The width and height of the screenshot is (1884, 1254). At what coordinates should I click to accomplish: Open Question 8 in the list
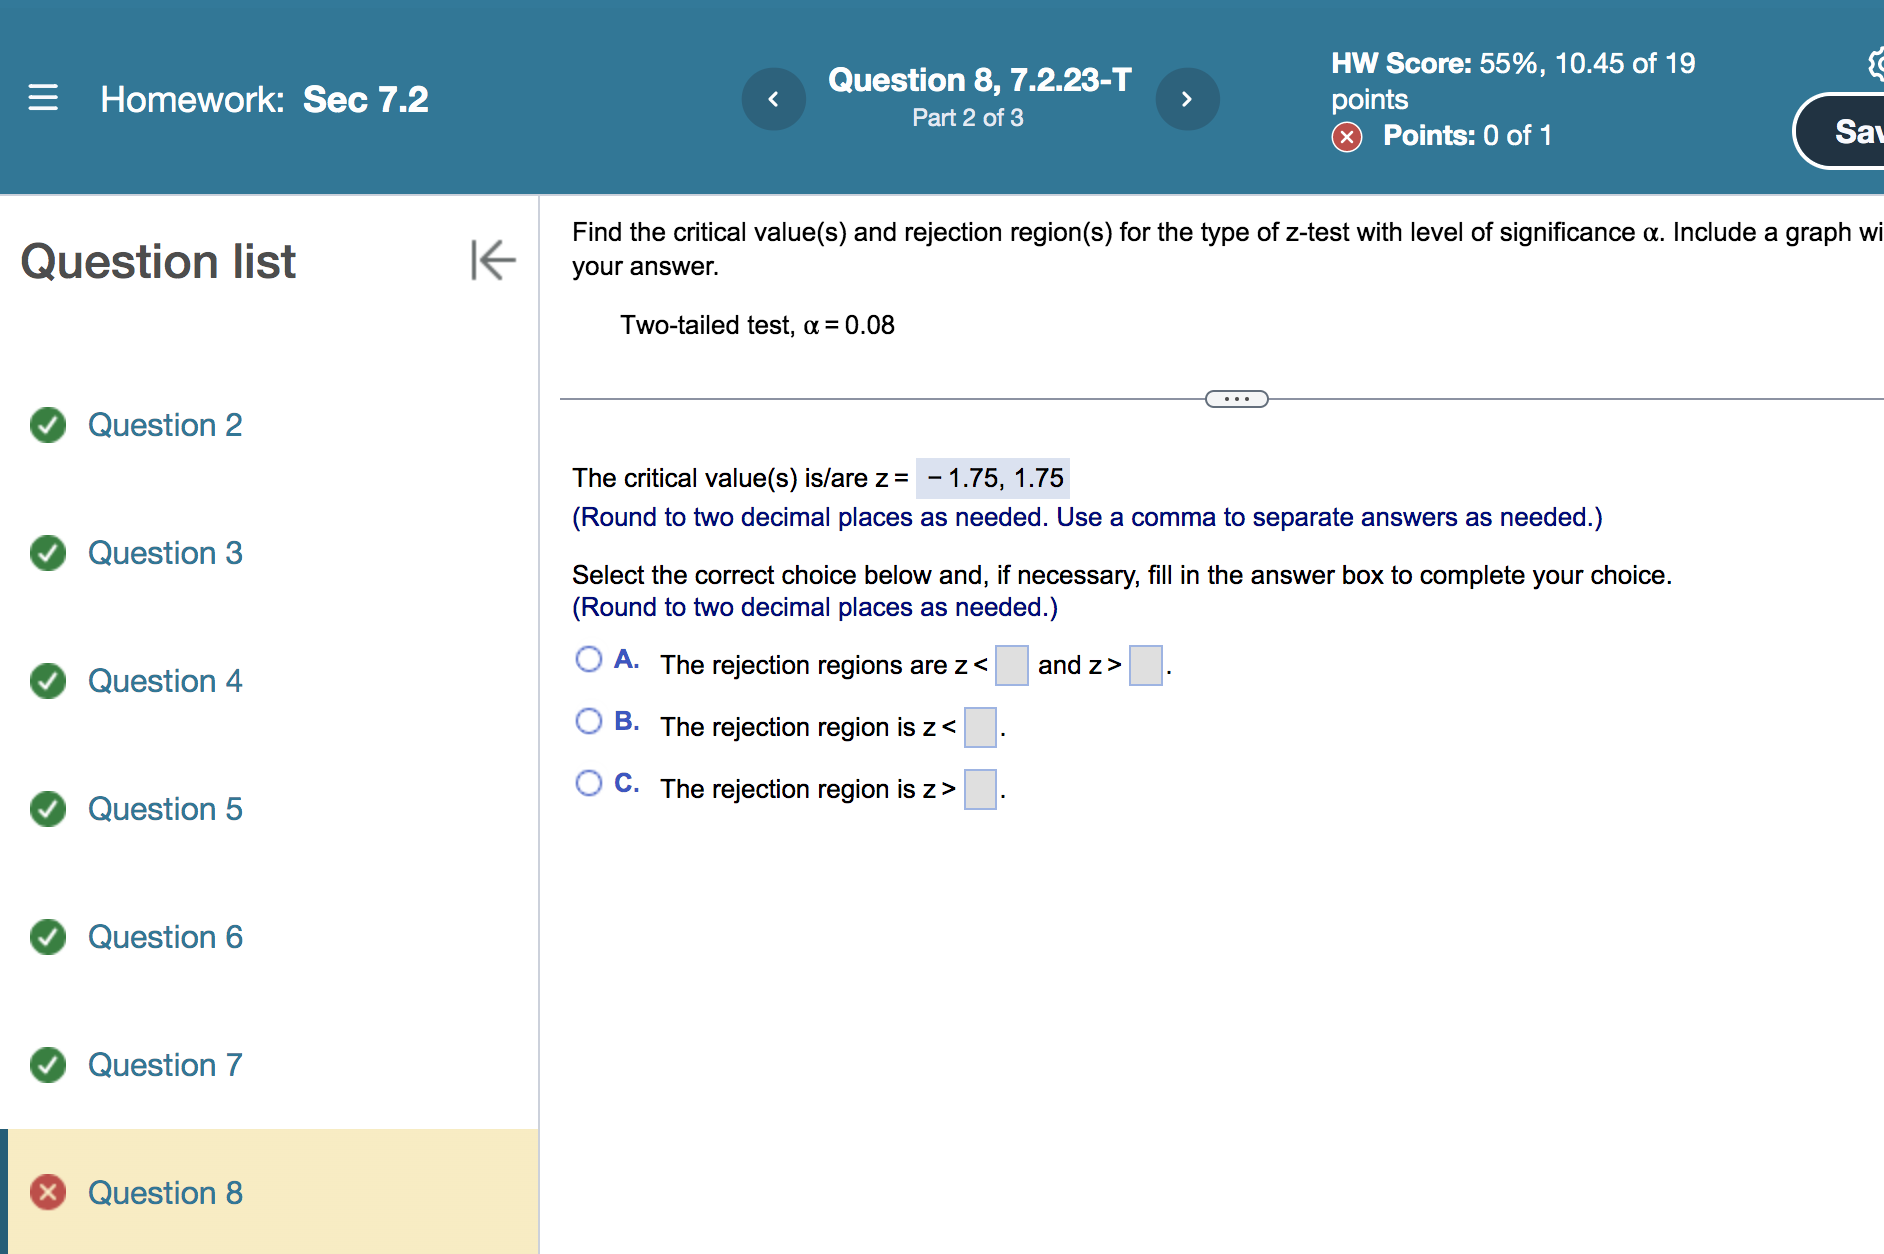(x=165, y=1193)
